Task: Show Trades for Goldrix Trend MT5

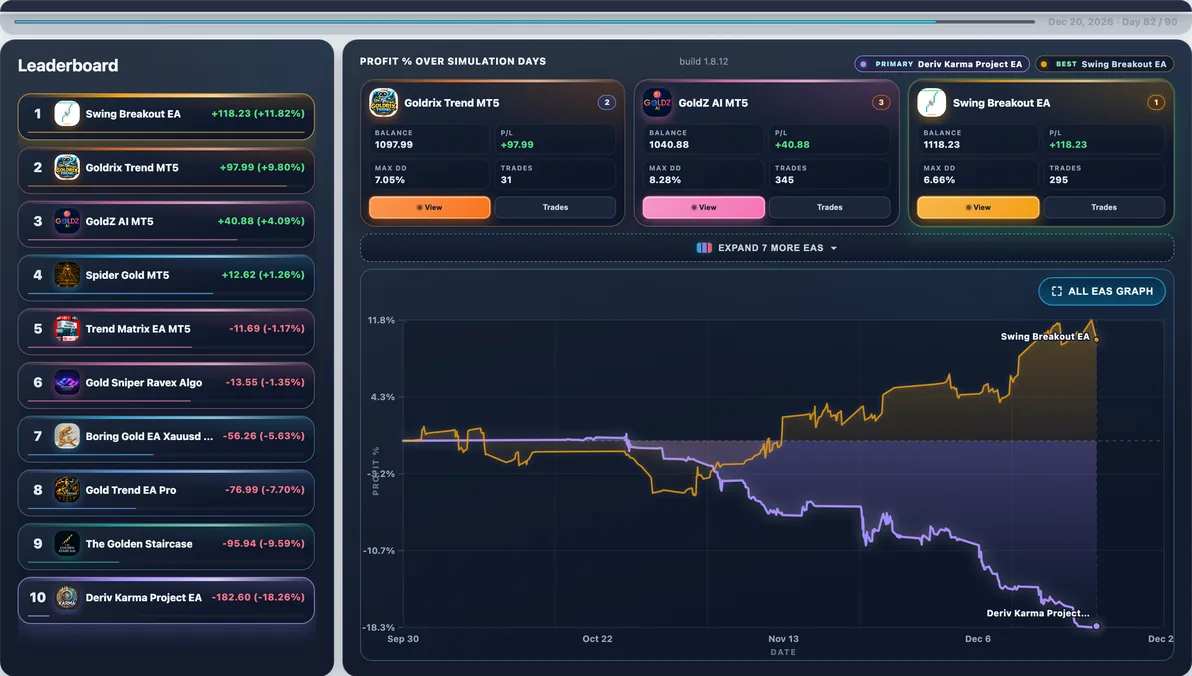Action: (x=555, y=208)
